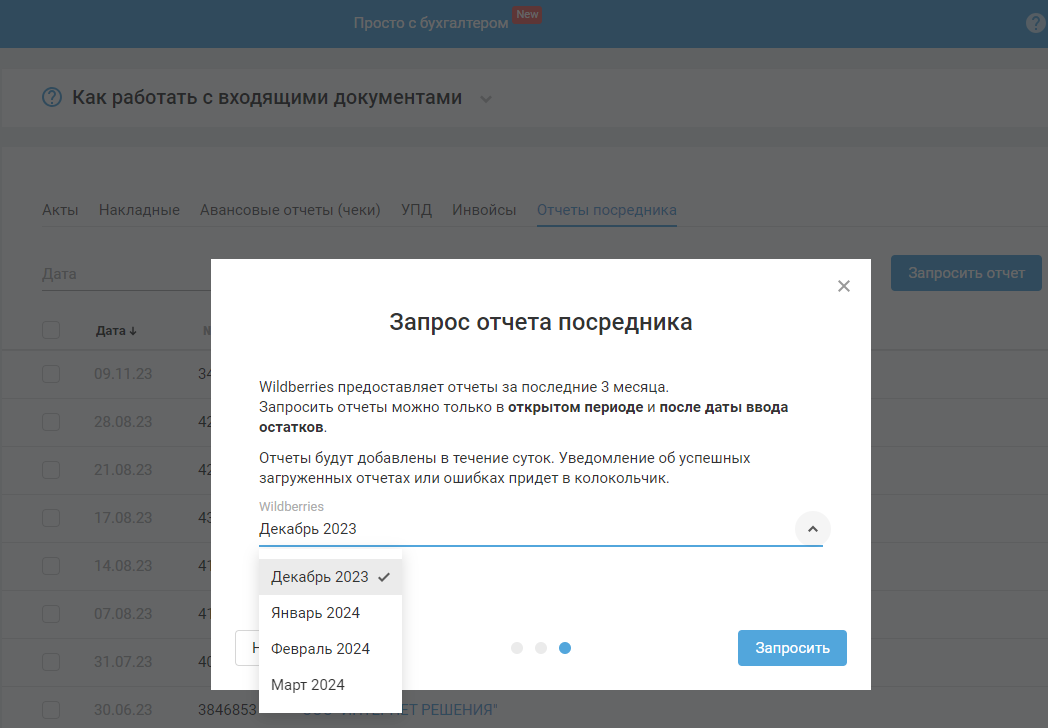1048x728 pixels.
Task: Click the Дата filter field
Action: pyautogui.click(x=126, y=274)
